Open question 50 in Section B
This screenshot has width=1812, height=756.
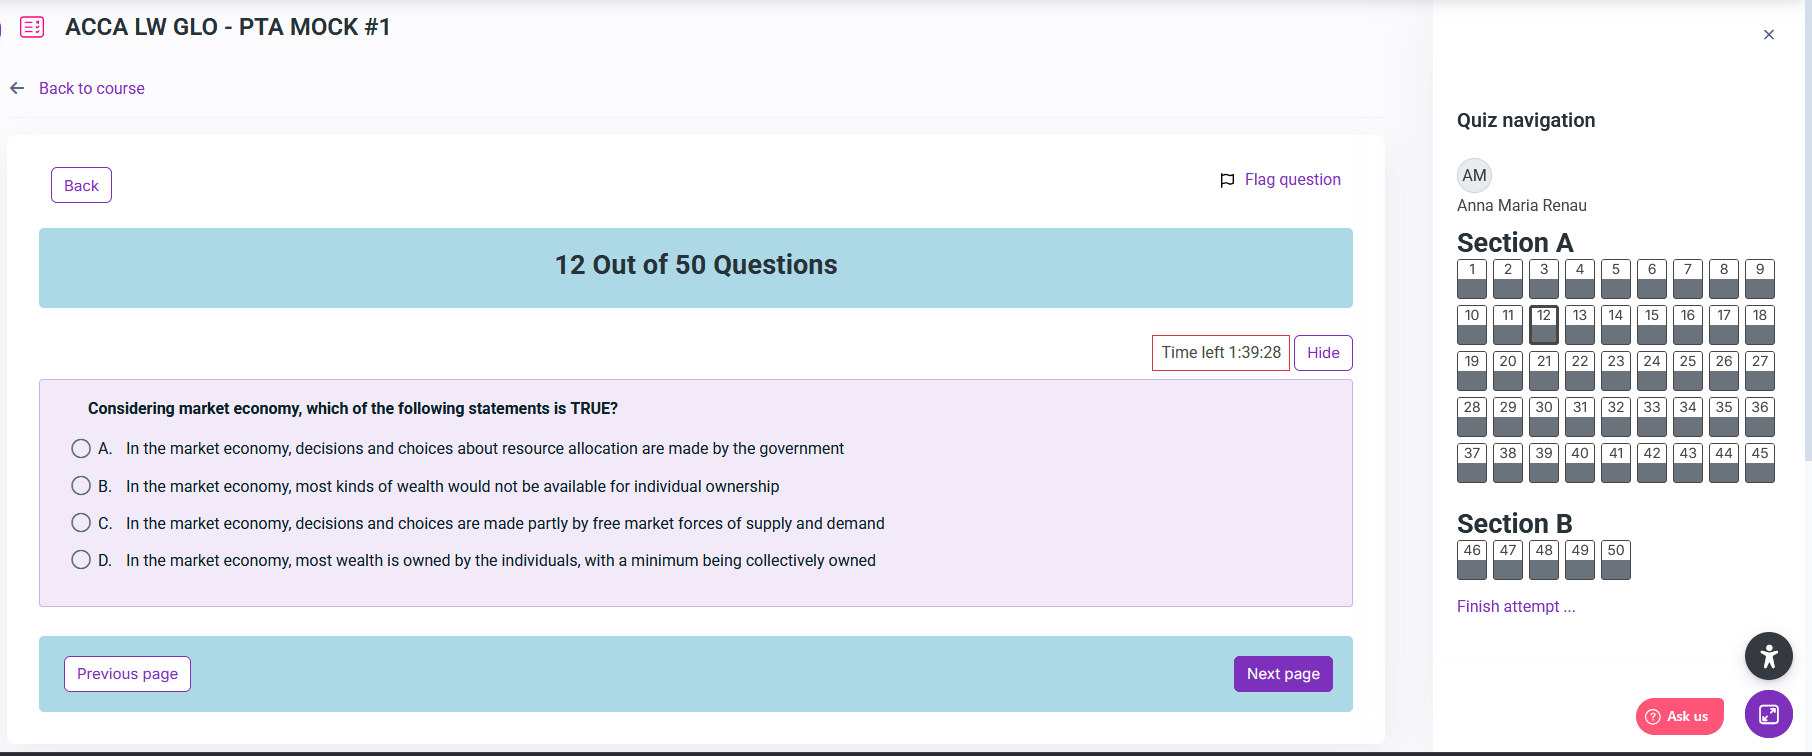(x=1615, y=560)
